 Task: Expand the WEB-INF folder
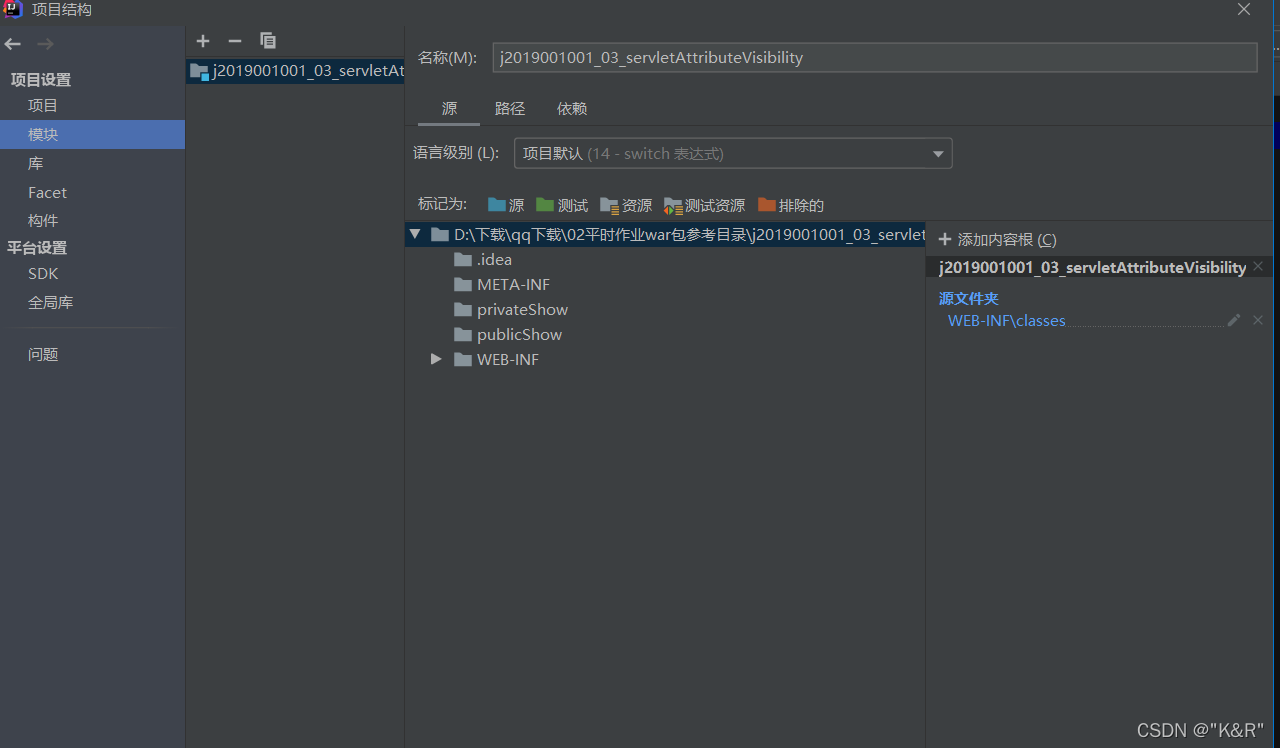point(436,359)
